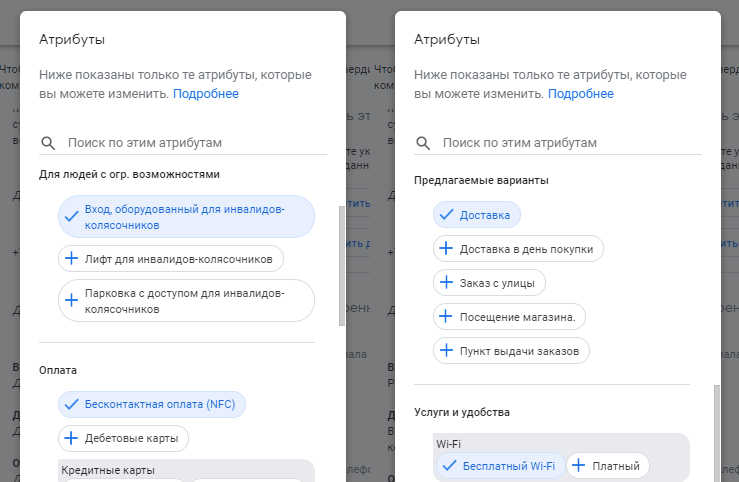Add 'Дебетовые карты' payment attribute
739x482 pixels.
click(x=123, y=438)
